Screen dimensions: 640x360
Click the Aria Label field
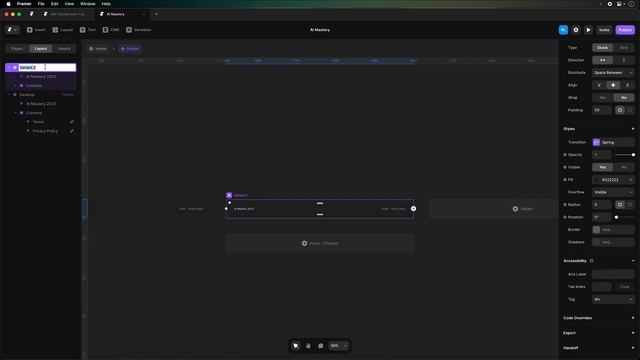pos(613,274)
